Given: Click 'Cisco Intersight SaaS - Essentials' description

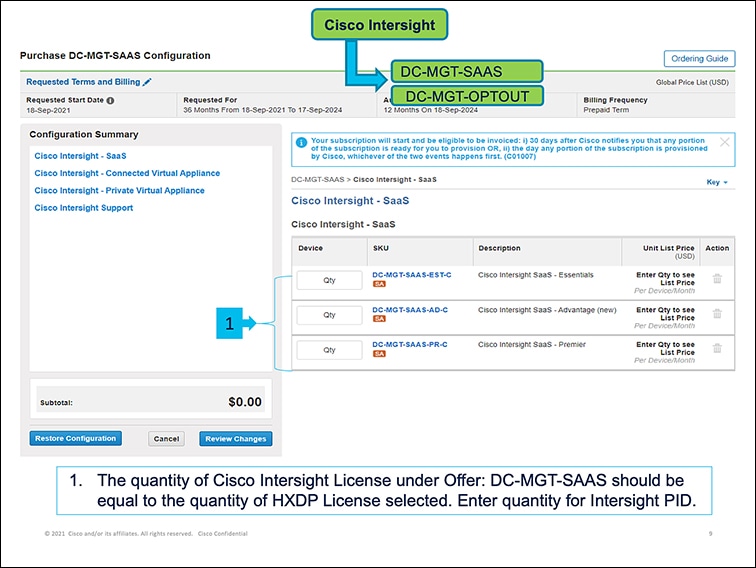Looking at the screenshot, I should click(x=536, y=275).
